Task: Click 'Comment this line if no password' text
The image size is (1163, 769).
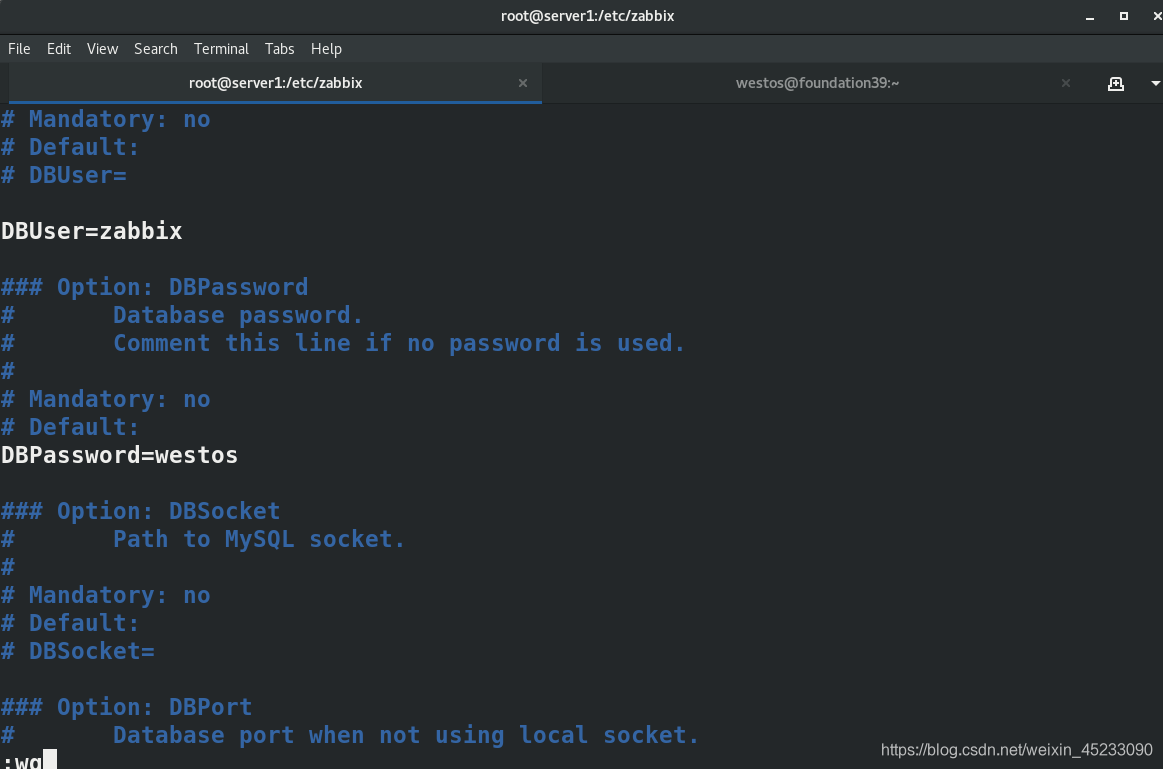Action: point(337,343)
